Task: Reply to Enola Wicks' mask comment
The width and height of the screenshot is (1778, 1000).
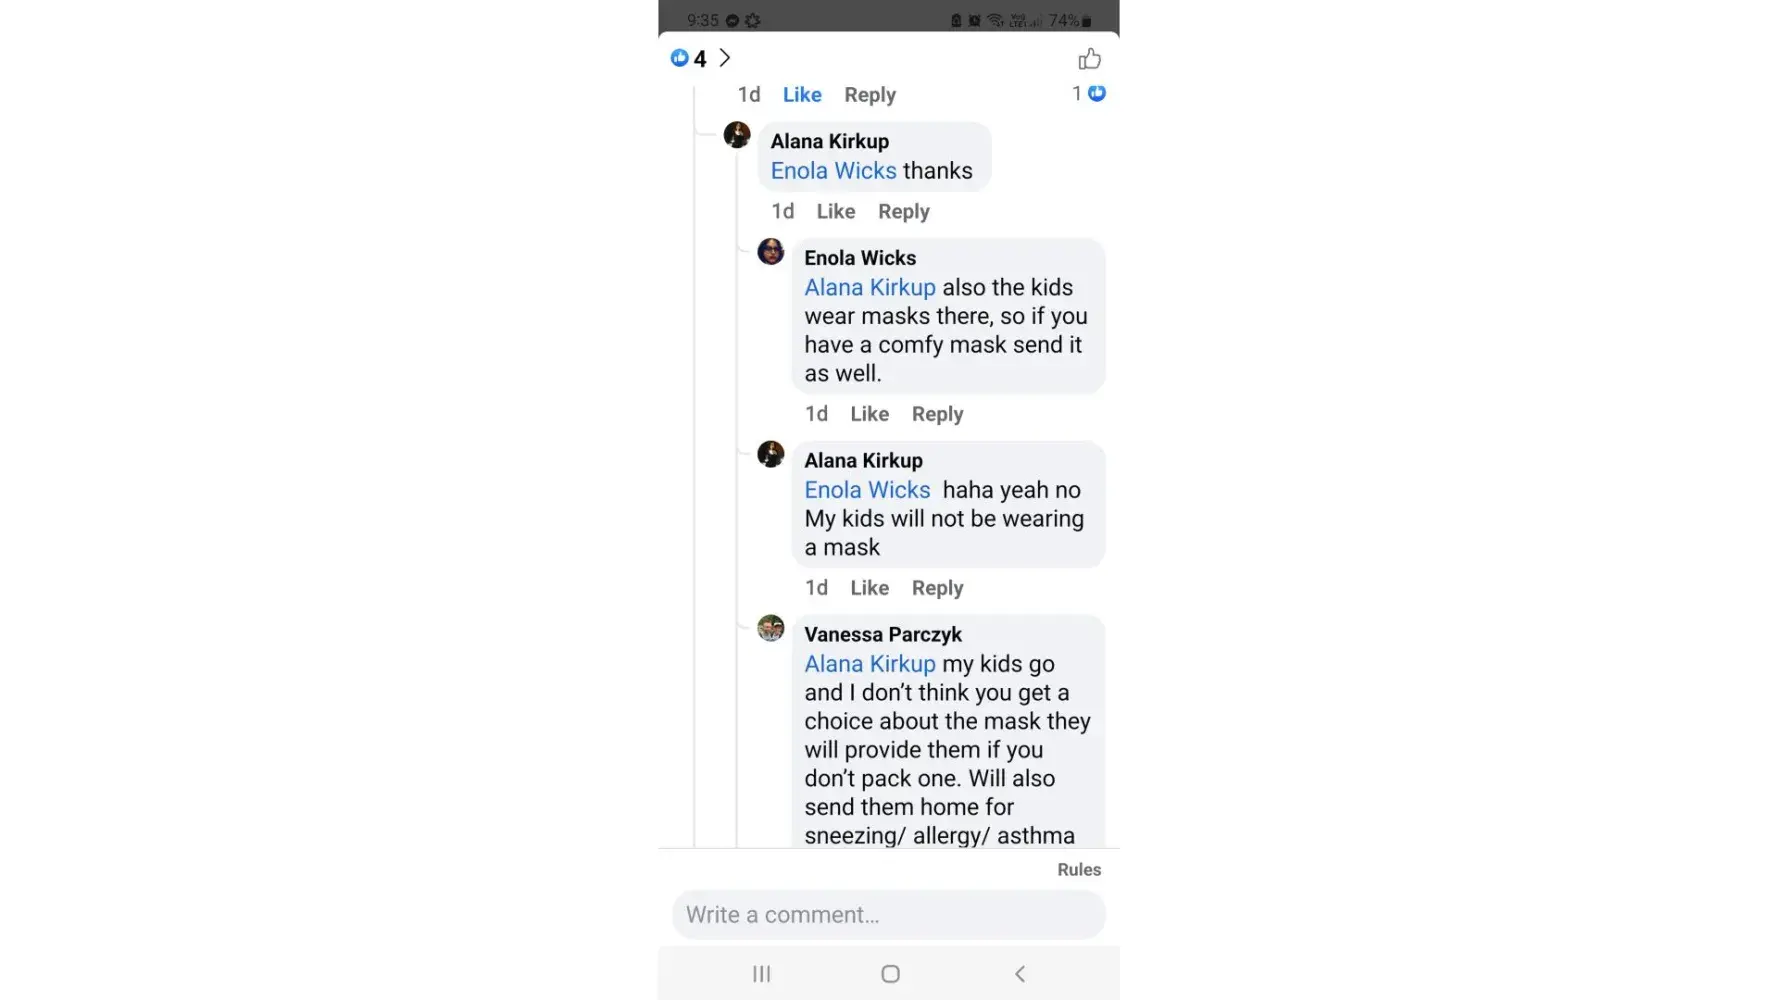Action: pos(937,414)
